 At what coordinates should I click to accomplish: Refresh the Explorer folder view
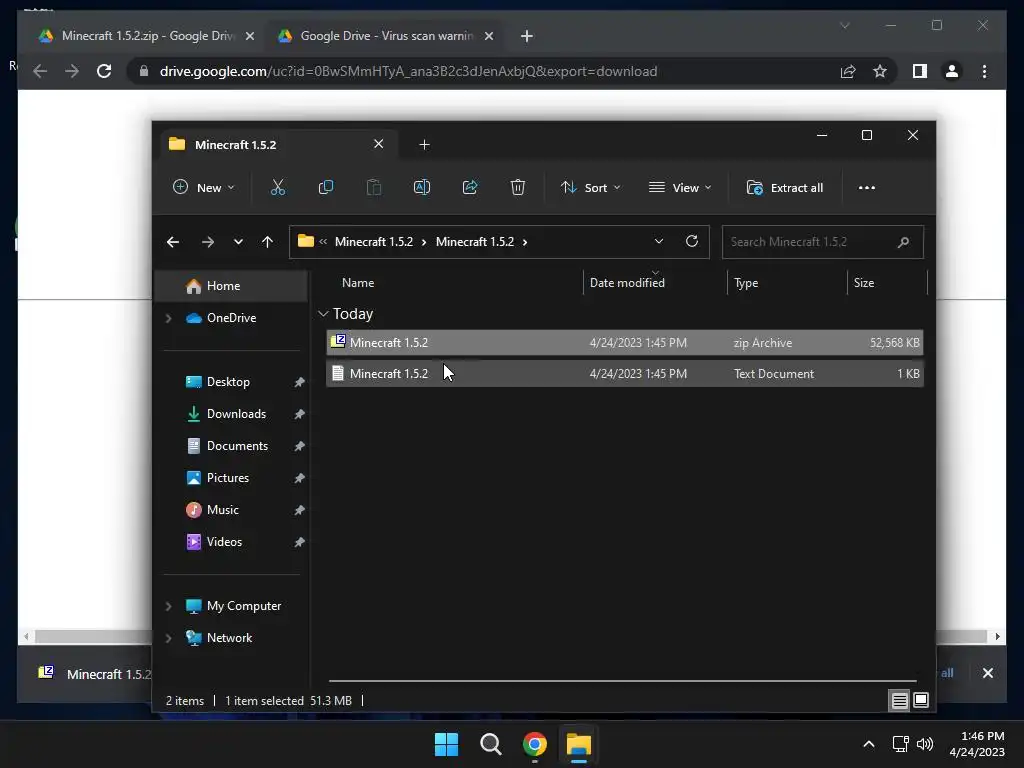692,241
